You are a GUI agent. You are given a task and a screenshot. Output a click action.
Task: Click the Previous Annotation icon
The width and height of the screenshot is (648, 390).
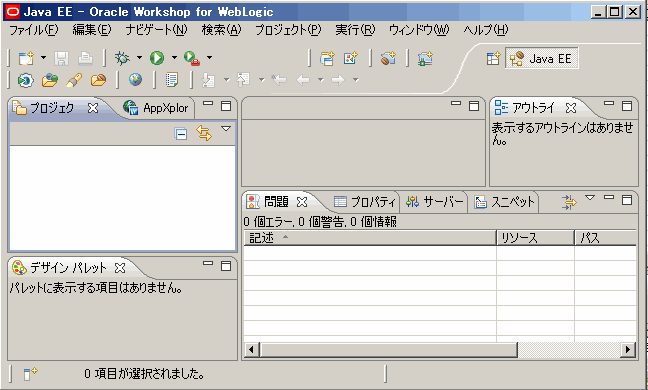click(243, 80)
